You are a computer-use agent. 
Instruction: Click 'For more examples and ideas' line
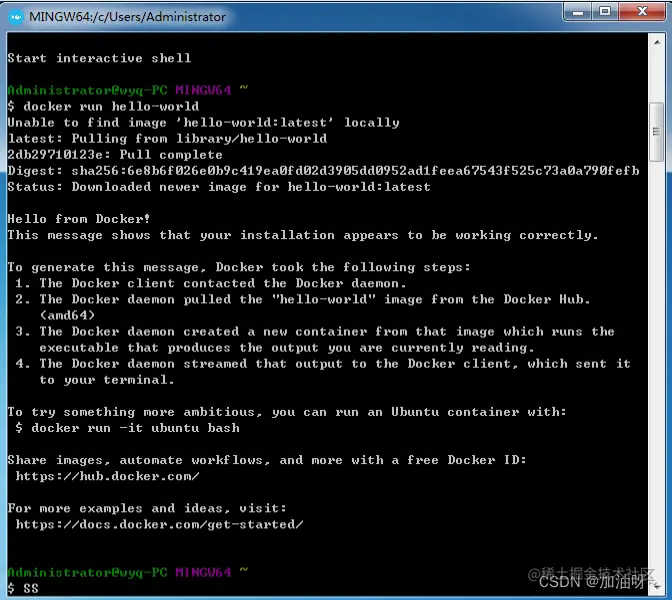pos(147,508)
